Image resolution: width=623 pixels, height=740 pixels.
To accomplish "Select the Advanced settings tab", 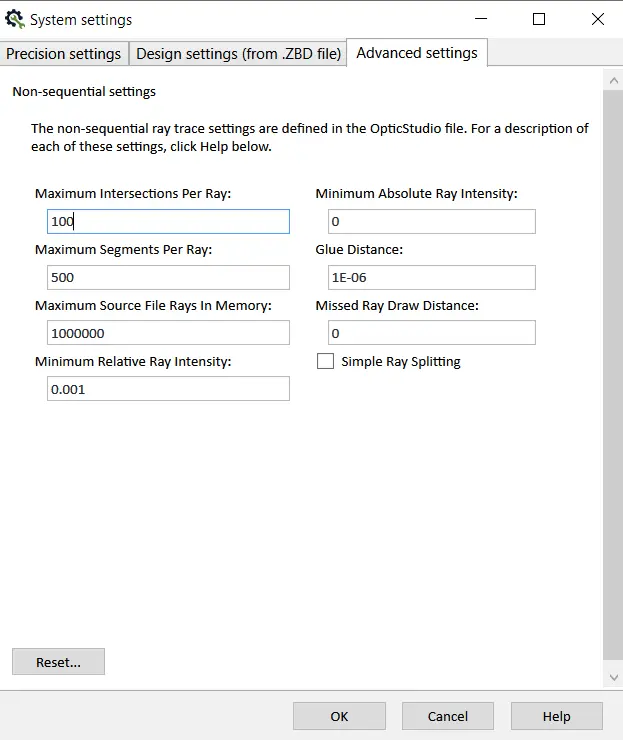I will tap(417, 52).
